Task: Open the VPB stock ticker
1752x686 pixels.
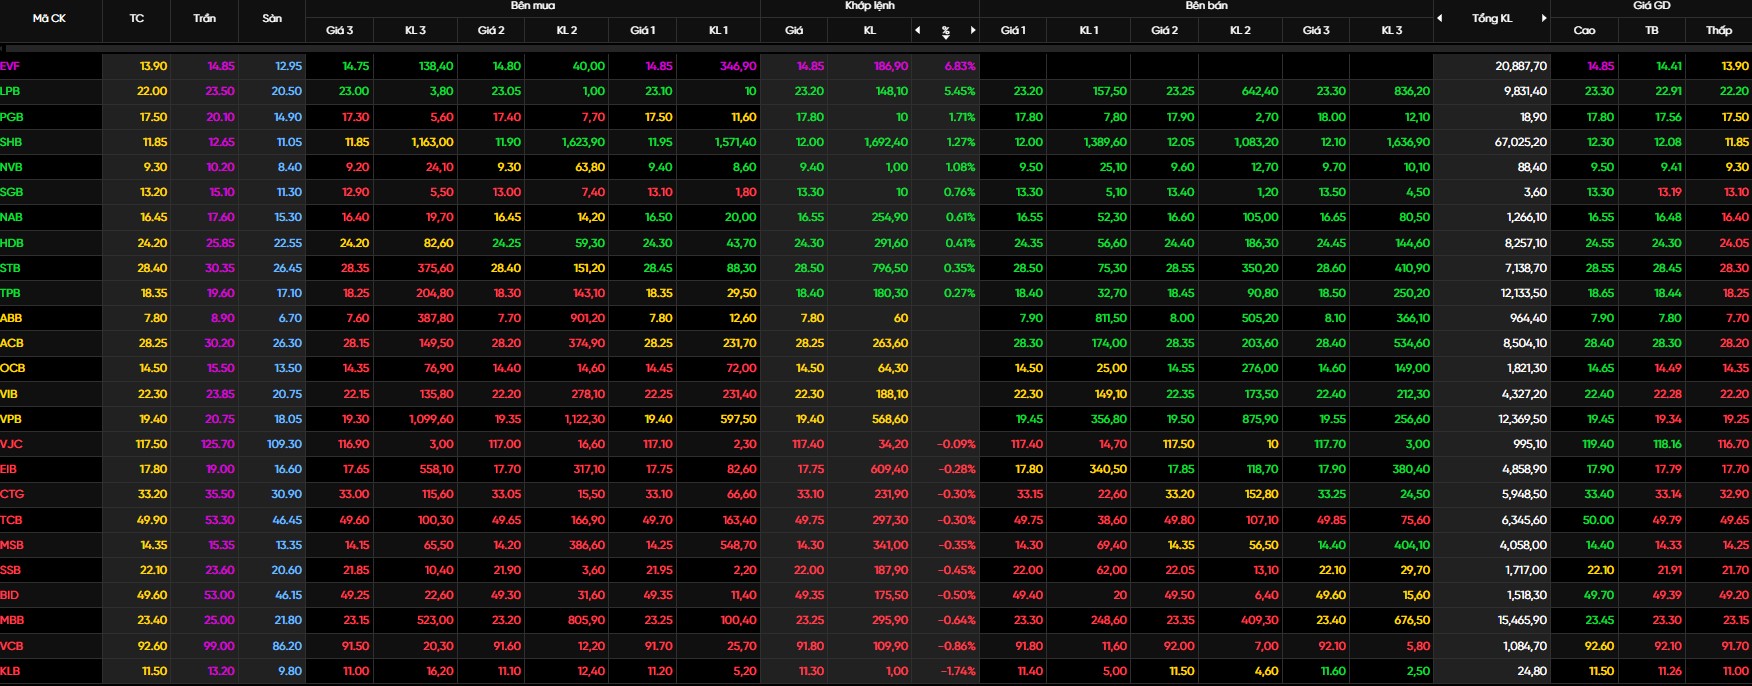Action: [11, 419]
